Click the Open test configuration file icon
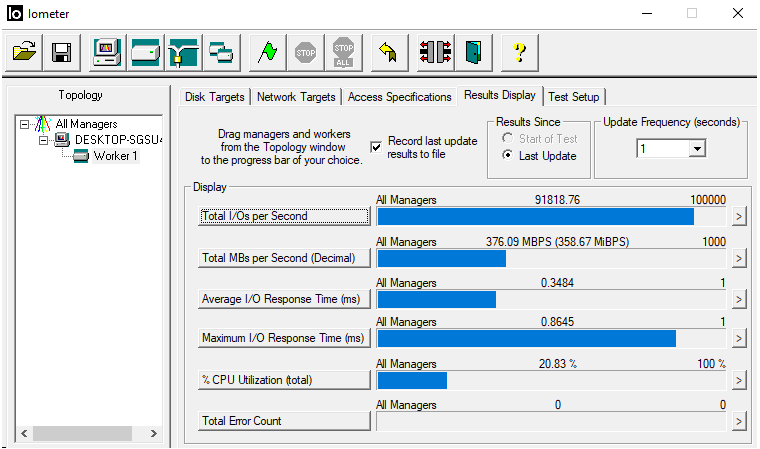 pos(25,52)
